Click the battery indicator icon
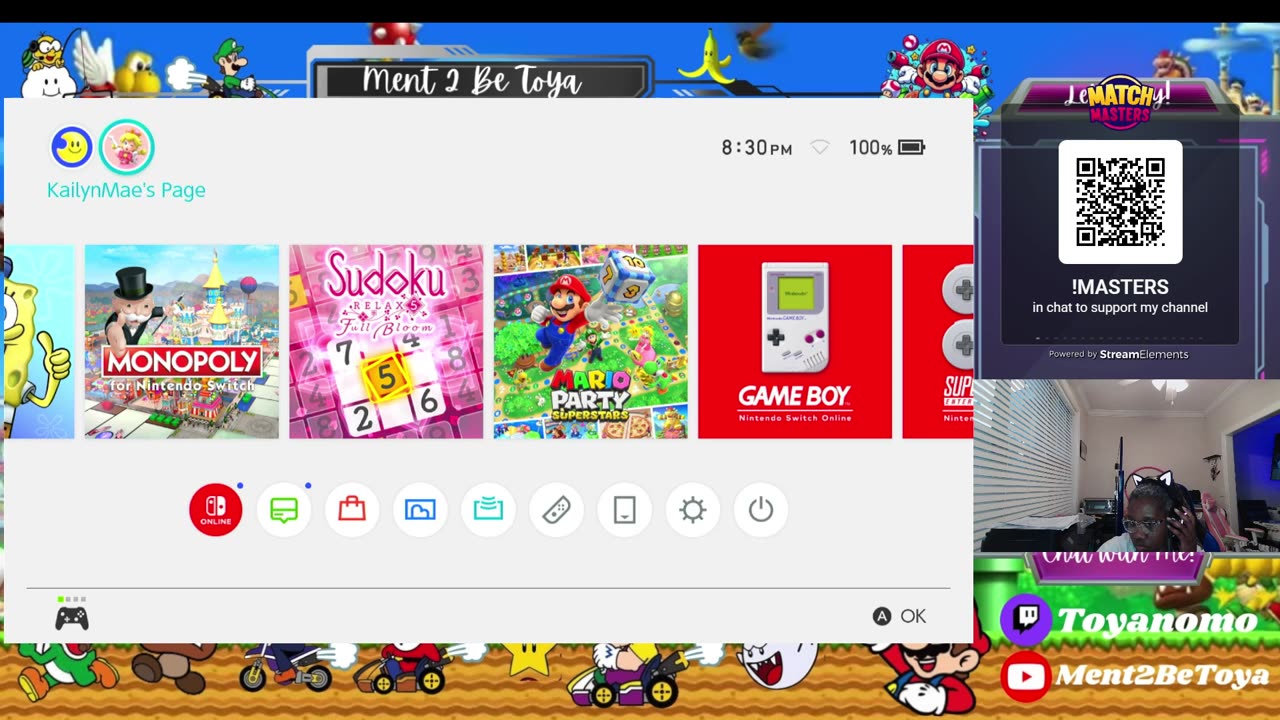The width and height of the screenshot is (1280, 720). (x=911, y=148)
